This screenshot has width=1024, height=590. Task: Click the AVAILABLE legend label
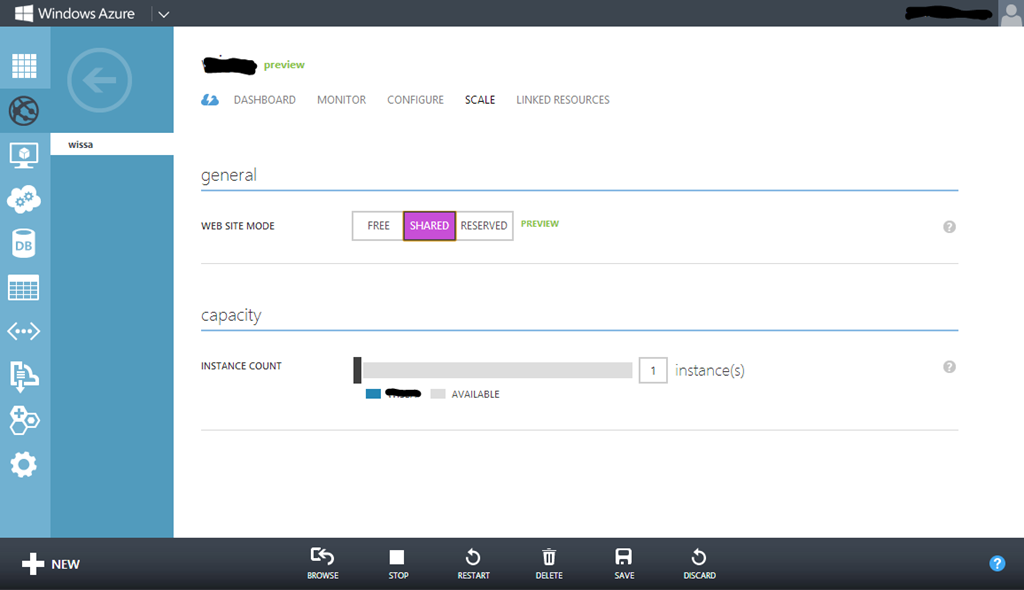tap(475, 394)
